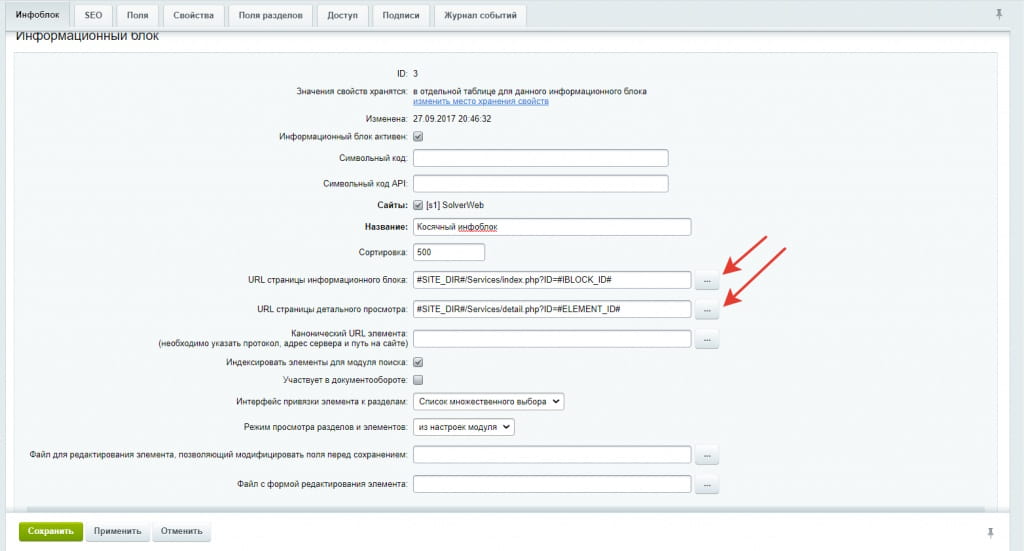Follow 'изменить место хранения свойств' link

[x=481, y=102]
